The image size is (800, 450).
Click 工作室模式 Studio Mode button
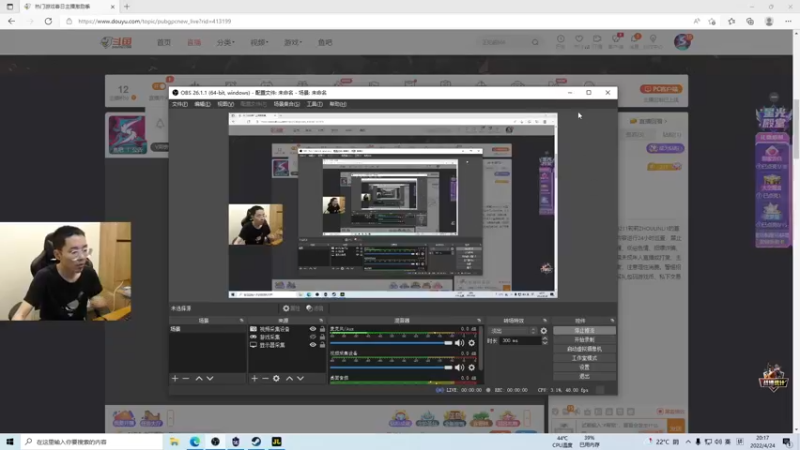tap(584, 358)
